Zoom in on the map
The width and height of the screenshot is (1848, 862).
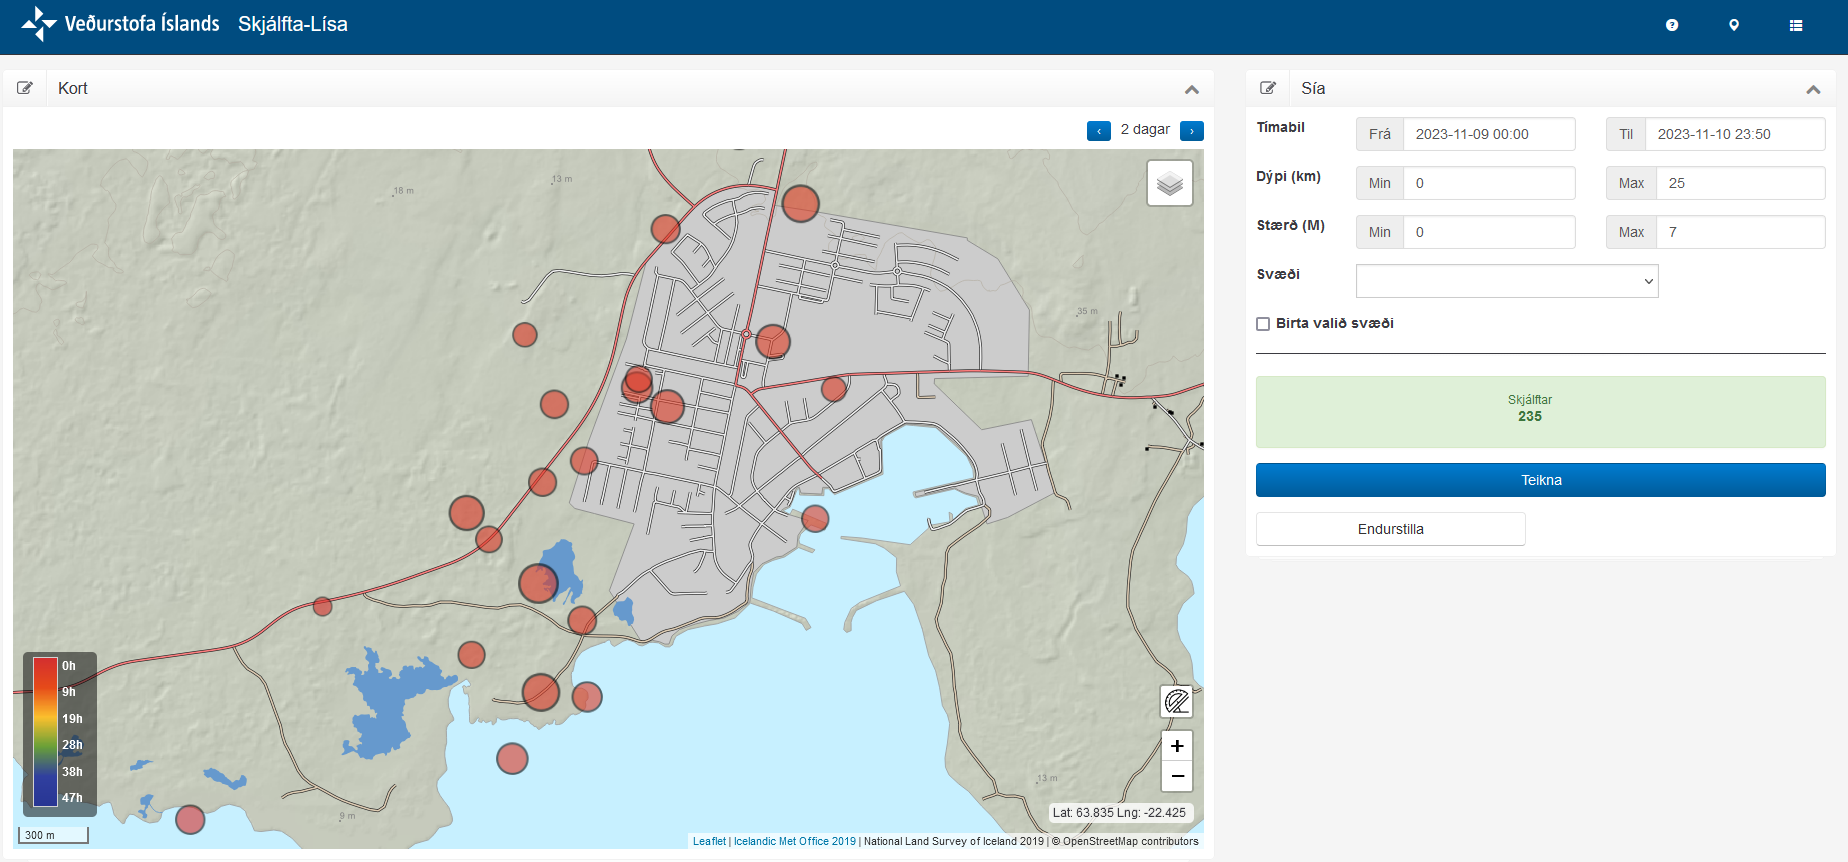pyautogui.click(x=1177, y=746)
